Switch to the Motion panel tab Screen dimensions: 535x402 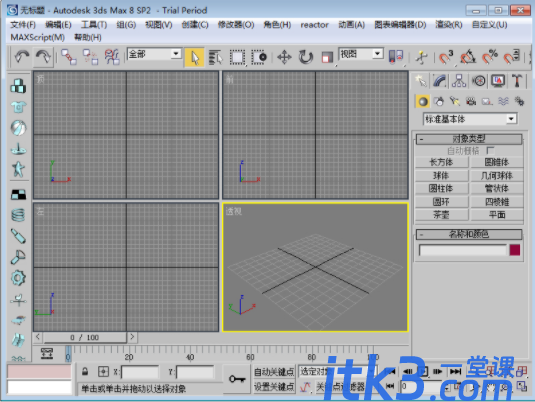tap(479, 81)
